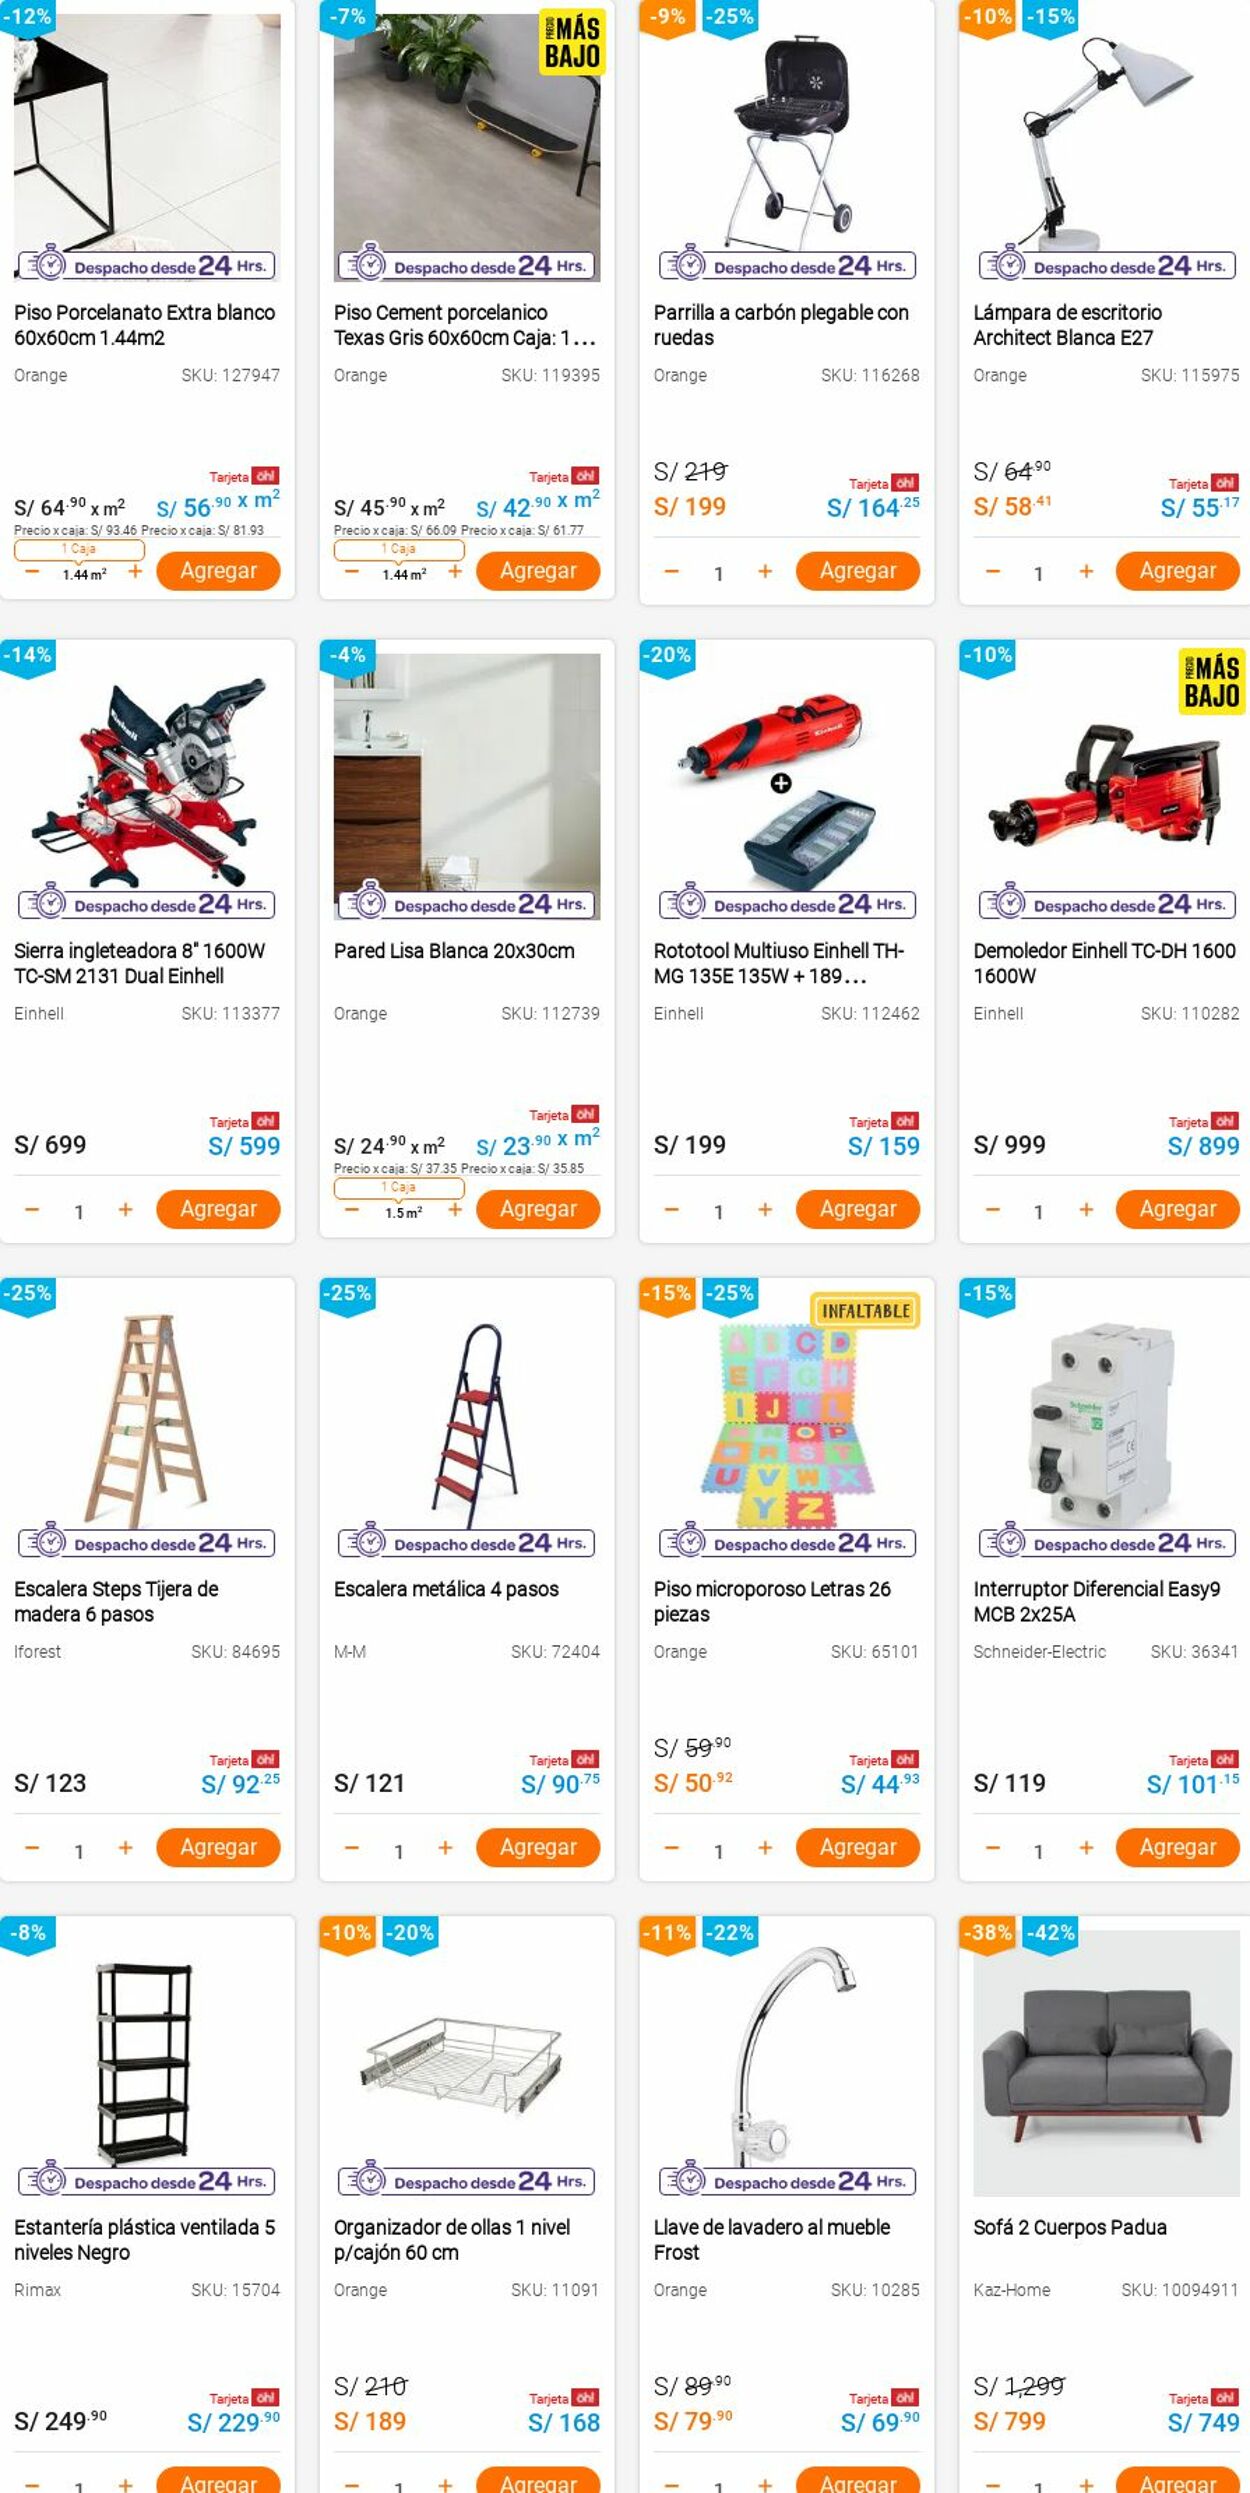This screenshot has width=1250, height=2493.
Task: Click plus icon for Interruptor Diferencial Easy9
Action: click(1086, 1847)
